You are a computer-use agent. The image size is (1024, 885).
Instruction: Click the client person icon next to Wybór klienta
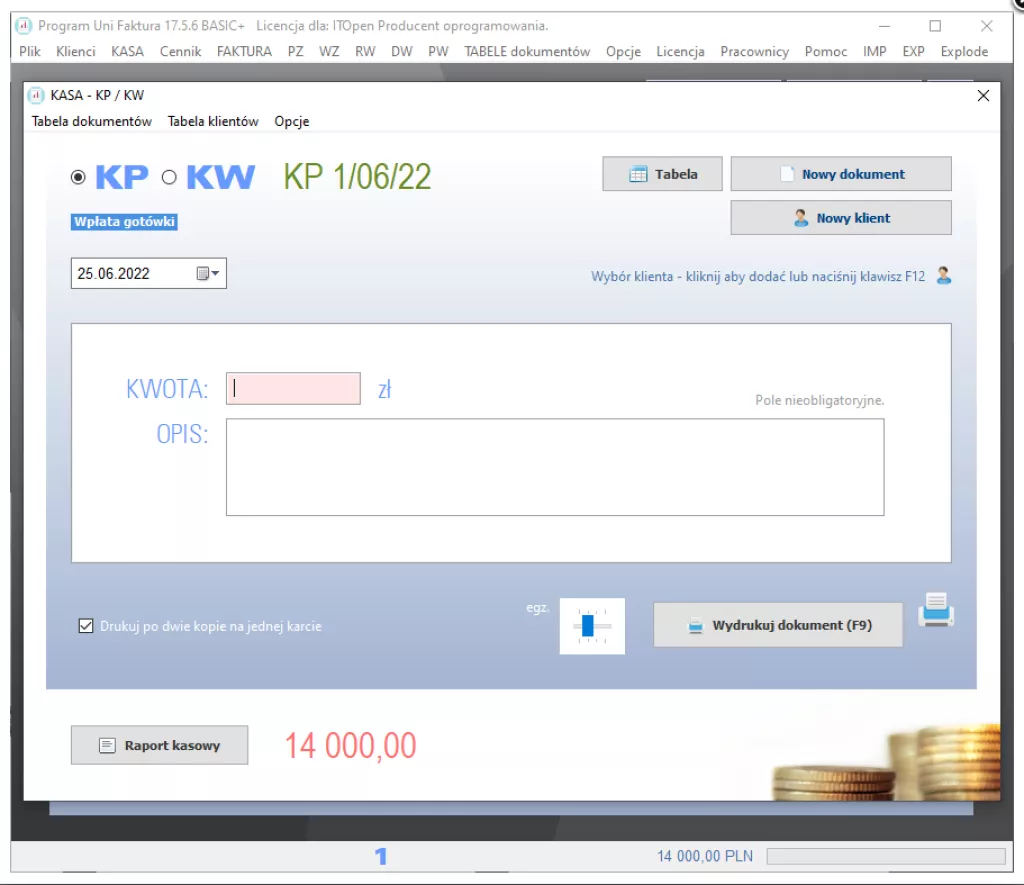point(944,276)
